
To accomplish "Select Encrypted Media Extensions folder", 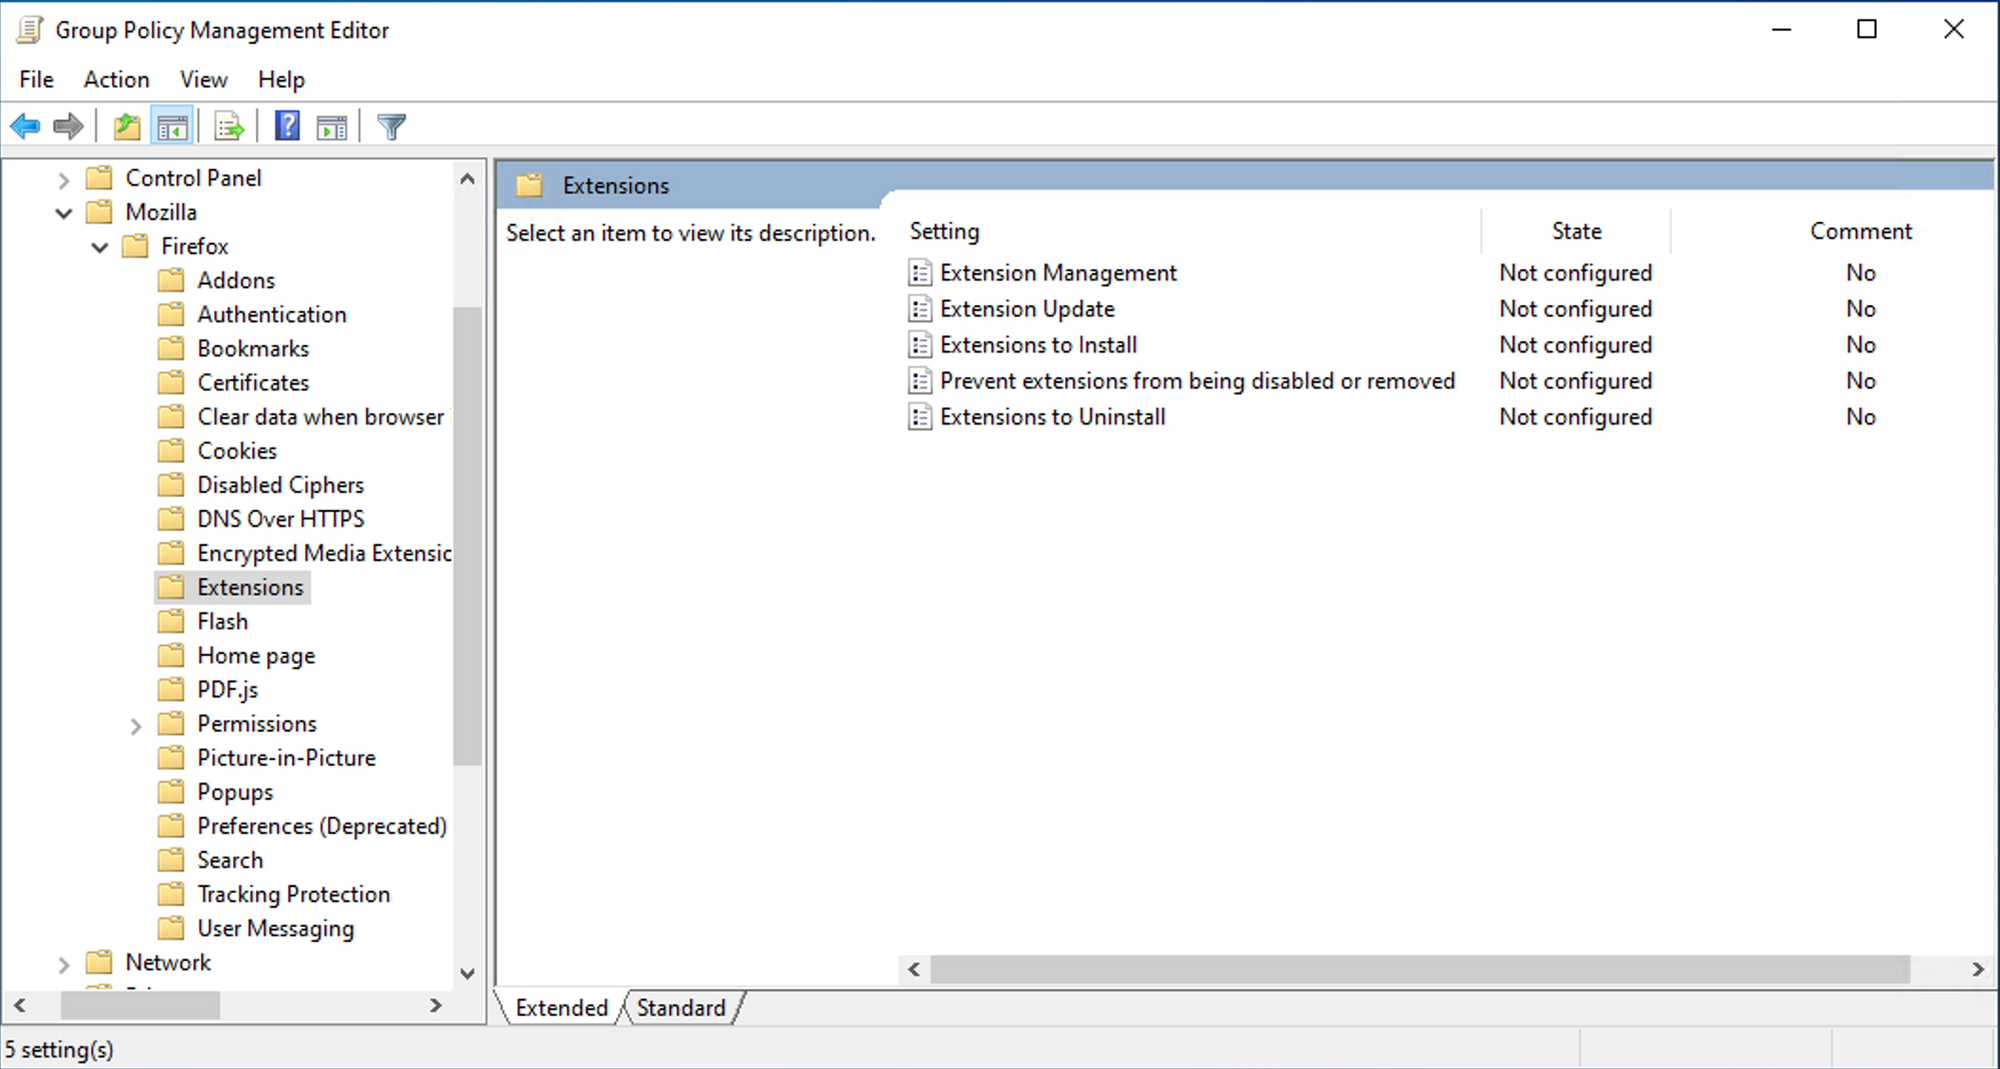I will (323, 553).
